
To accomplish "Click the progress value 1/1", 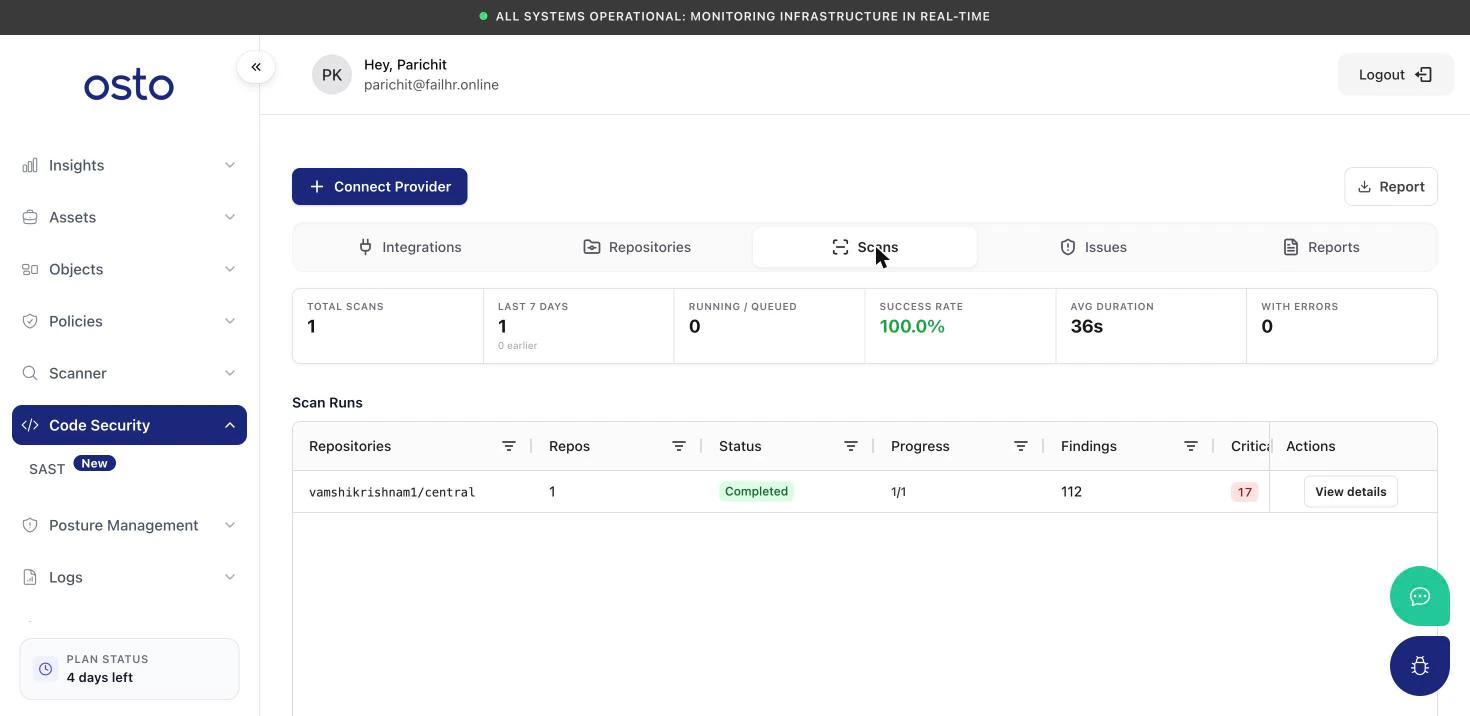I will coord(898,492).
